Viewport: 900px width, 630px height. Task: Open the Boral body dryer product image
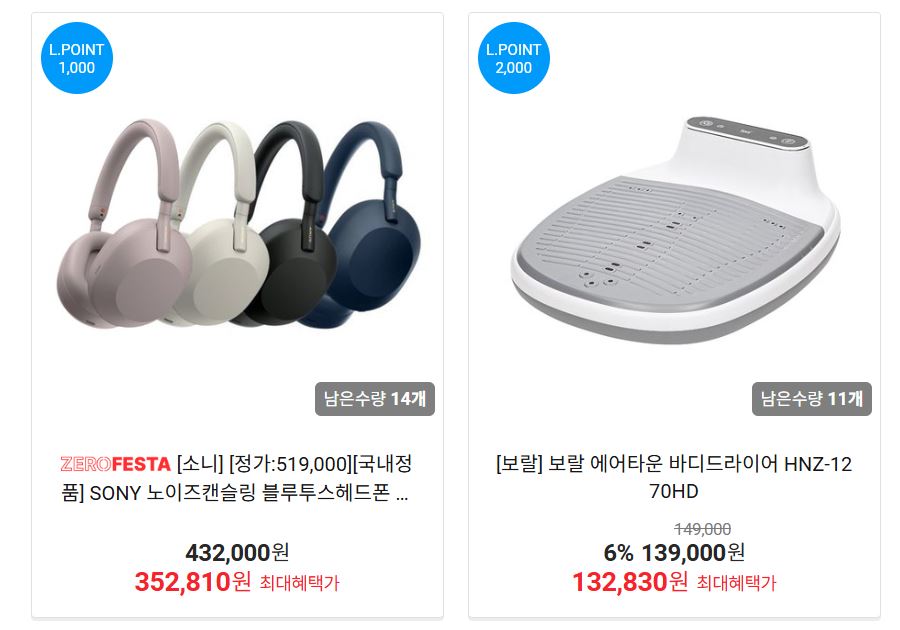[675, 230]
